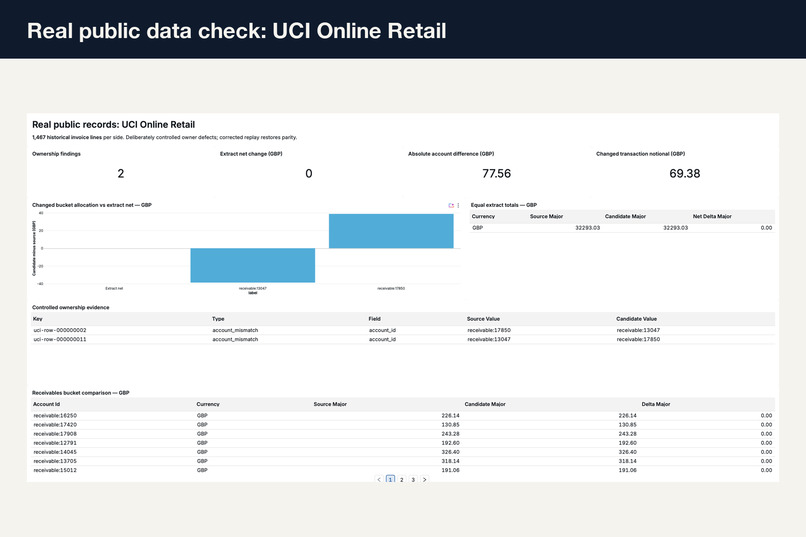
Task: Click 'Changed bucket allocation vs extract net' chart title
Action: tap(92, 205)
